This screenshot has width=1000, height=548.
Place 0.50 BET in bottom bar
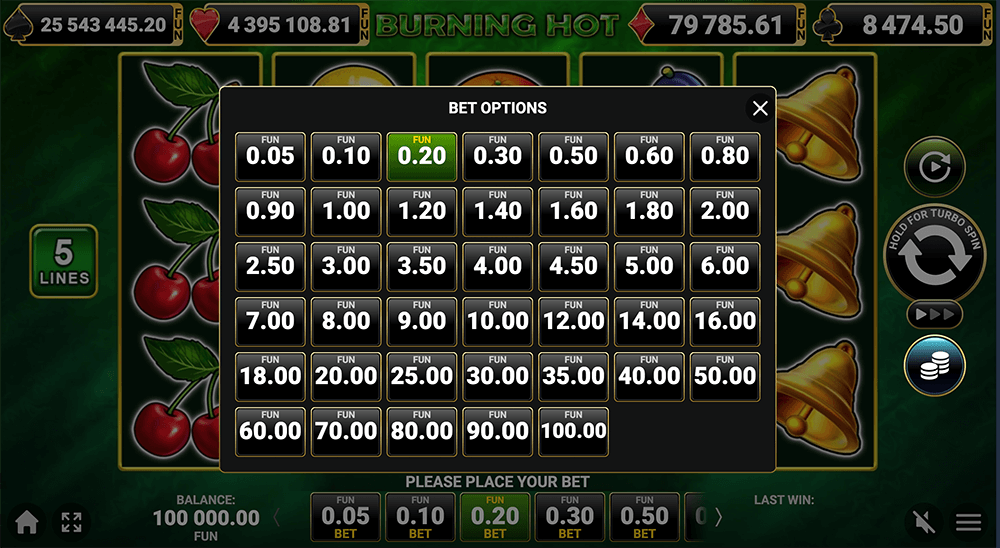pyautogui.click(x=644, y=517)
